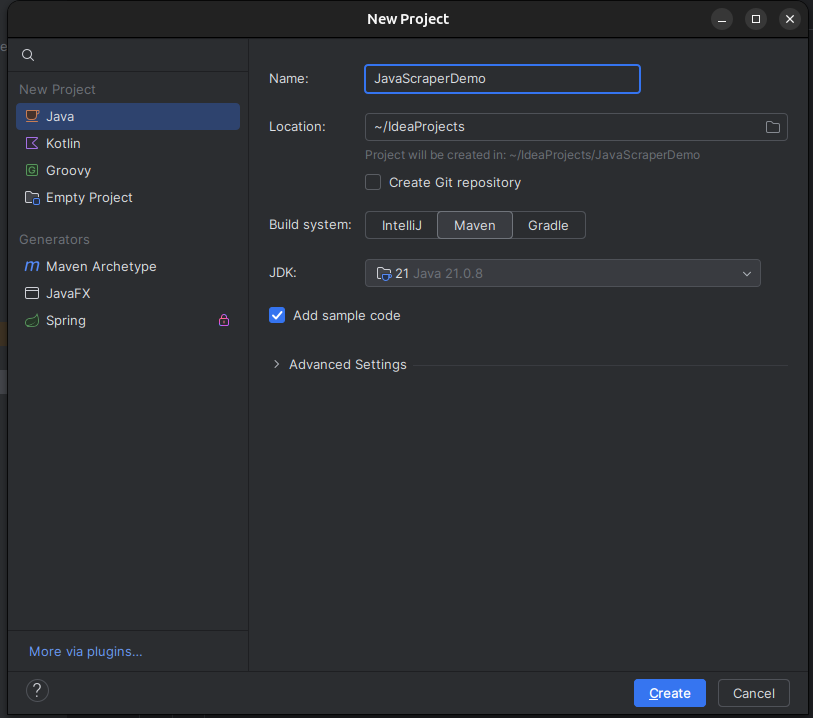The width and height of the screenshot is (813, 718).
Task: Click the Kotlin logo icon
Action: tap(32, 143)
